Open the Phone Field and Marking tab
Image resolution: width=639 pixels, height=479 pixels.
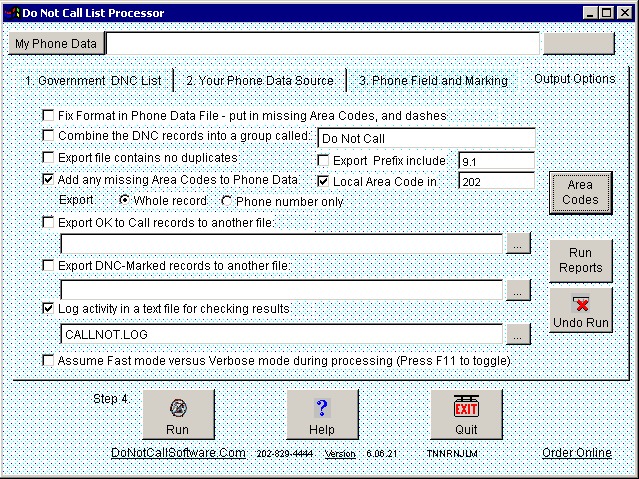coord(433,81)
